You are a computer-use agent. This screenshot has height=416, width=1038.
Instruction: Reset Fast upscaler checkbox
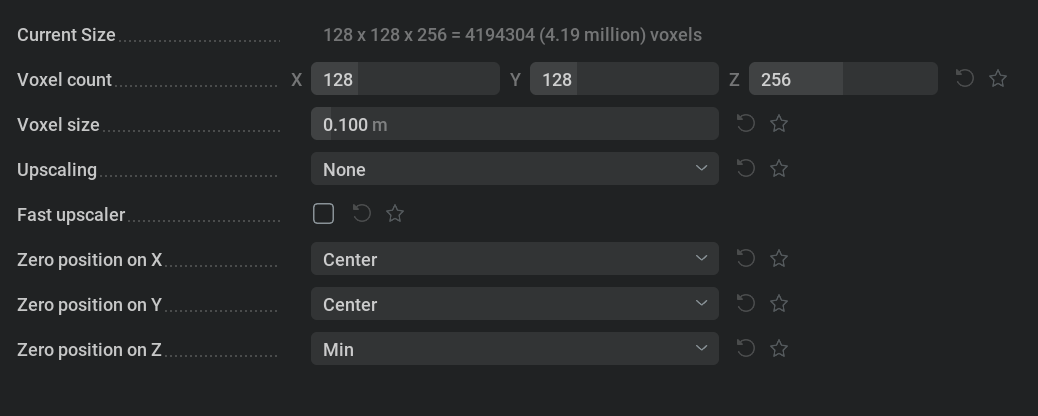tap(362, 213)
